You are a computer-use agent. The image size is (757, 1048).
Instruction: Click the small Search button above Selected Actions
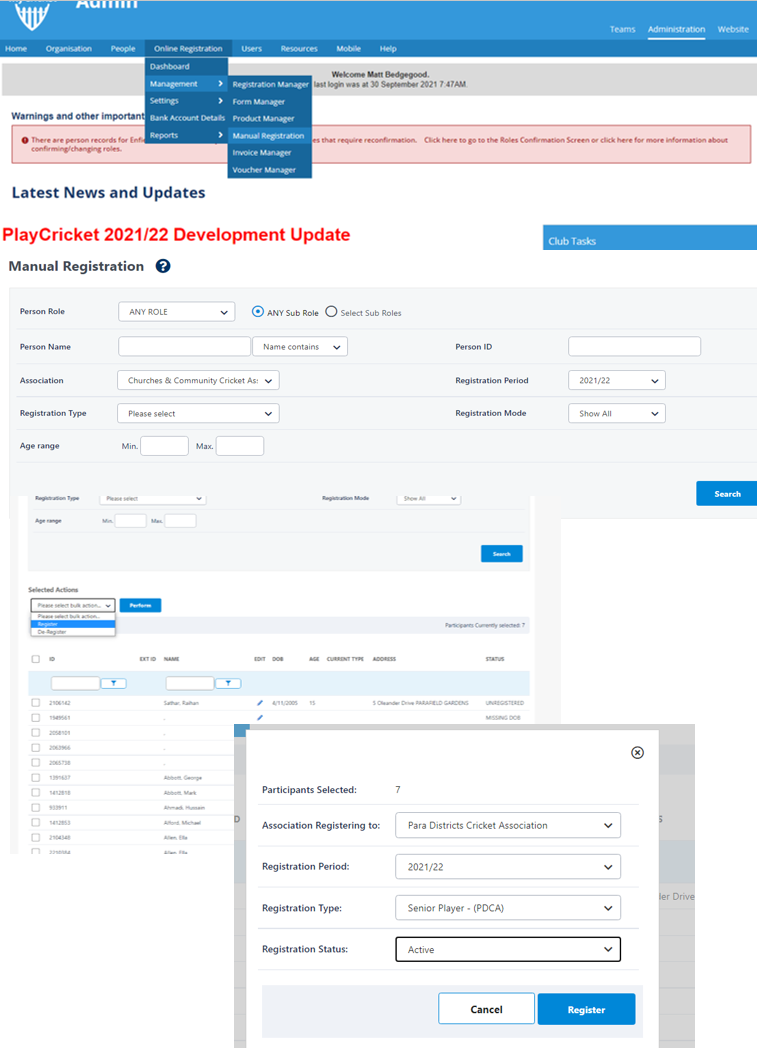coord(502,553)
